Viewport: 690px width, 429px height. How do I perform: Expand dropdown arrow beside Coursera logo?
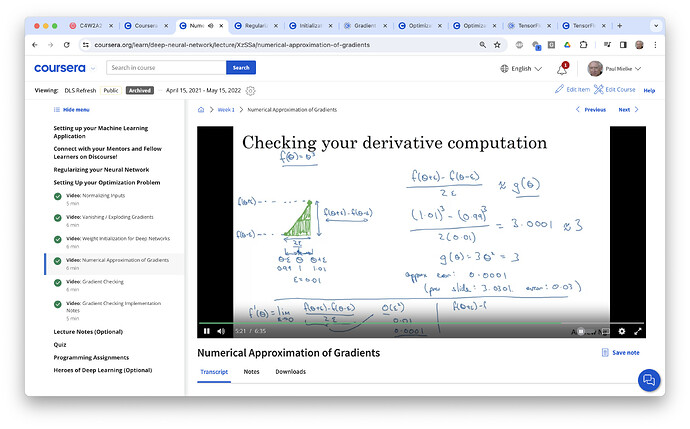tap(93, 69)
